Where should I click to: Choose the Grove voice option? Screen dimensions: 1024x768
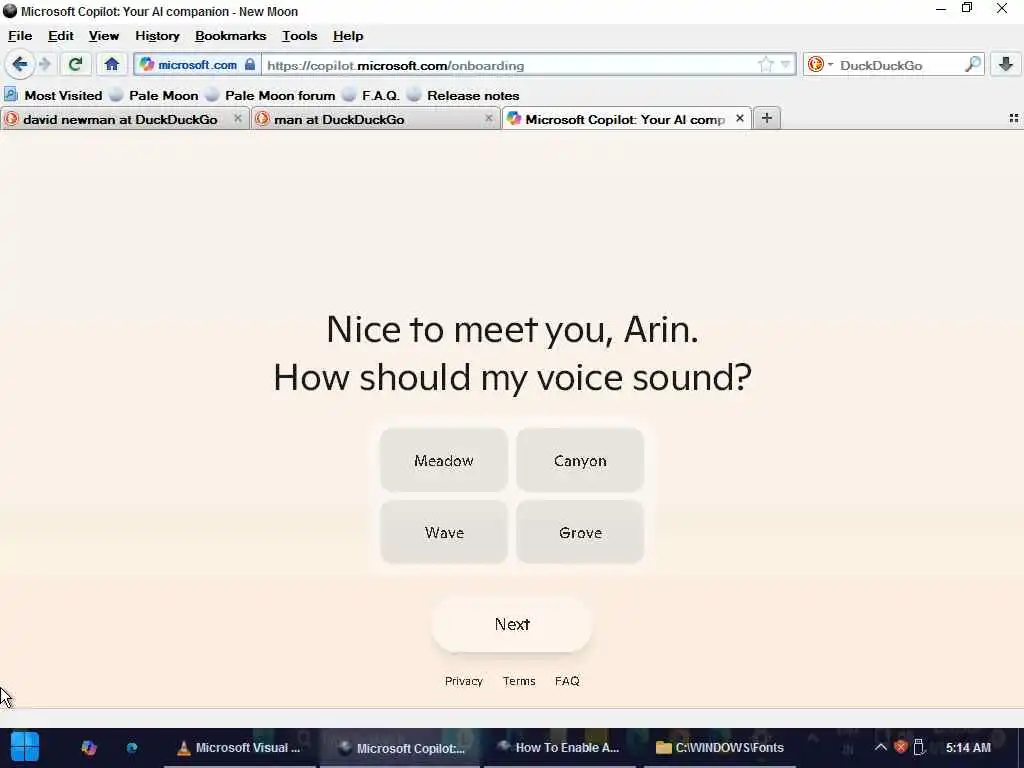pos(580,532)
